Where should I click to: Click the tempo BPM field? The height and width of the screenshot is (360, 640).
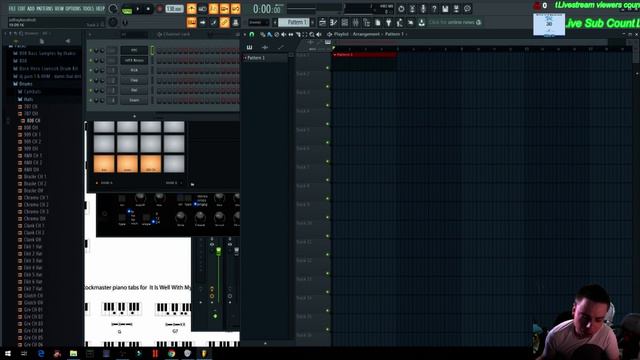click(x=174, y=9)
